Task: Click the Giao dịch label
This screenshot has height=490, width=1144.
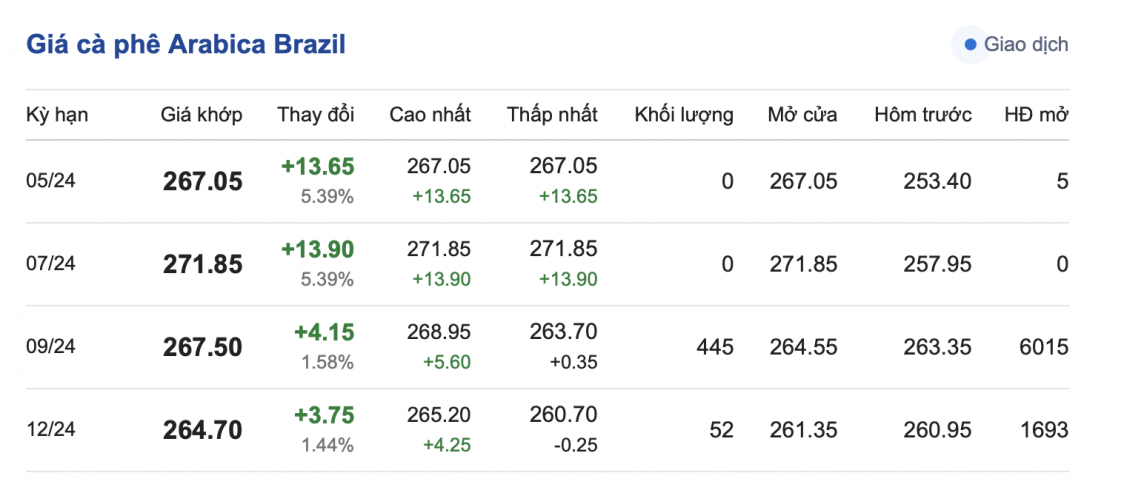Action: 1026,45
